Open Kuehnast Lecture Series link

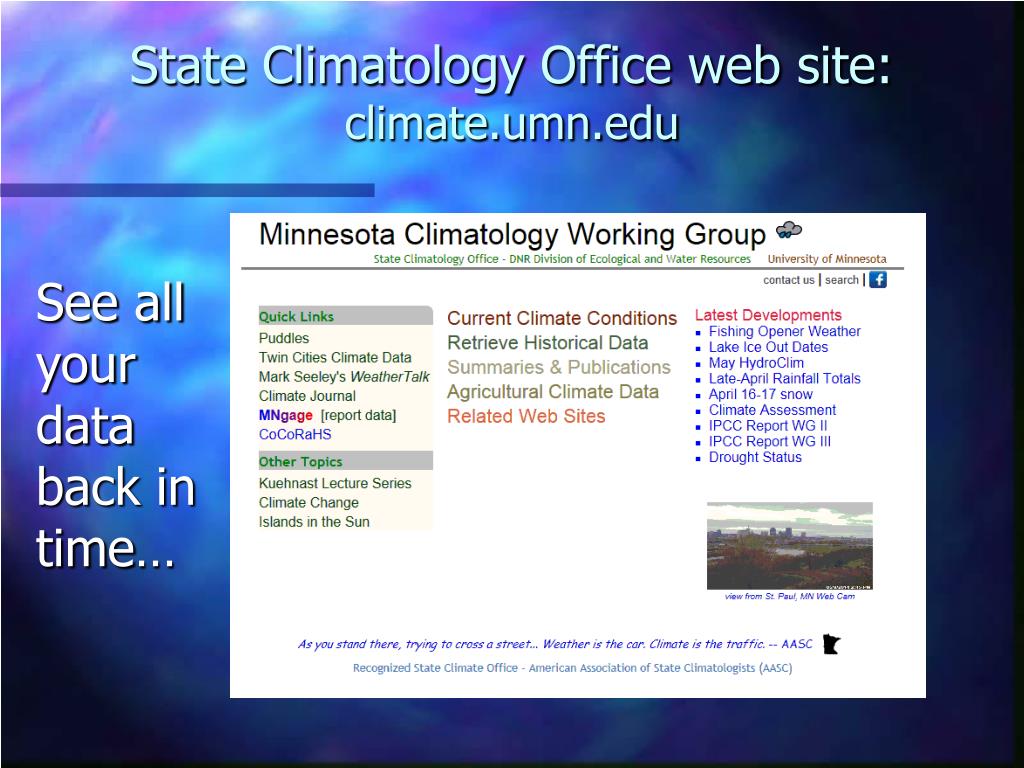335,483
